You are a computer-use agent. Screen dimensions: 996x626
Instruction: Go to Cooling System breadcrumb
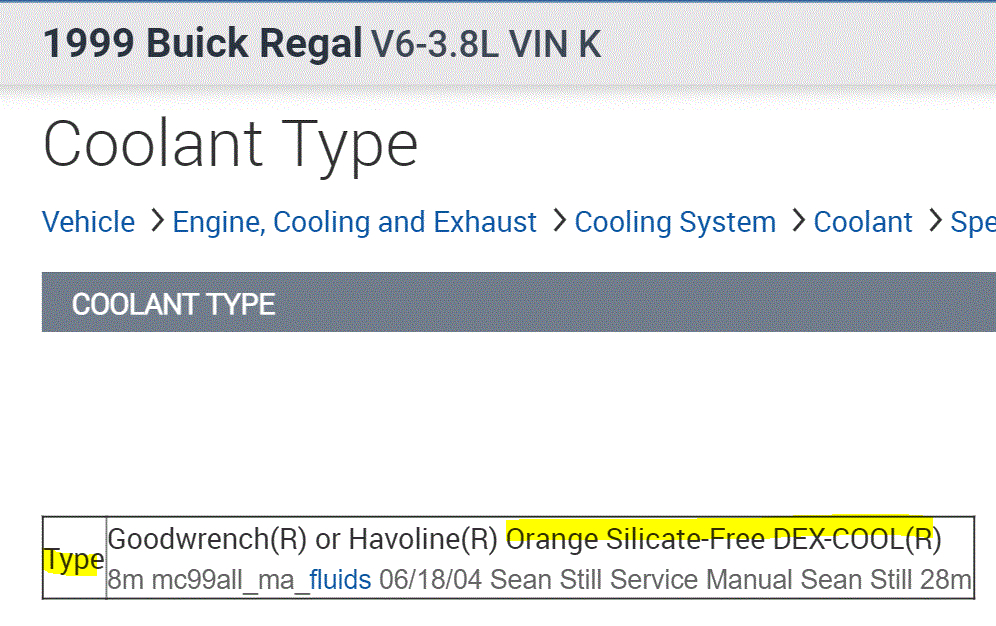[675, 222]
